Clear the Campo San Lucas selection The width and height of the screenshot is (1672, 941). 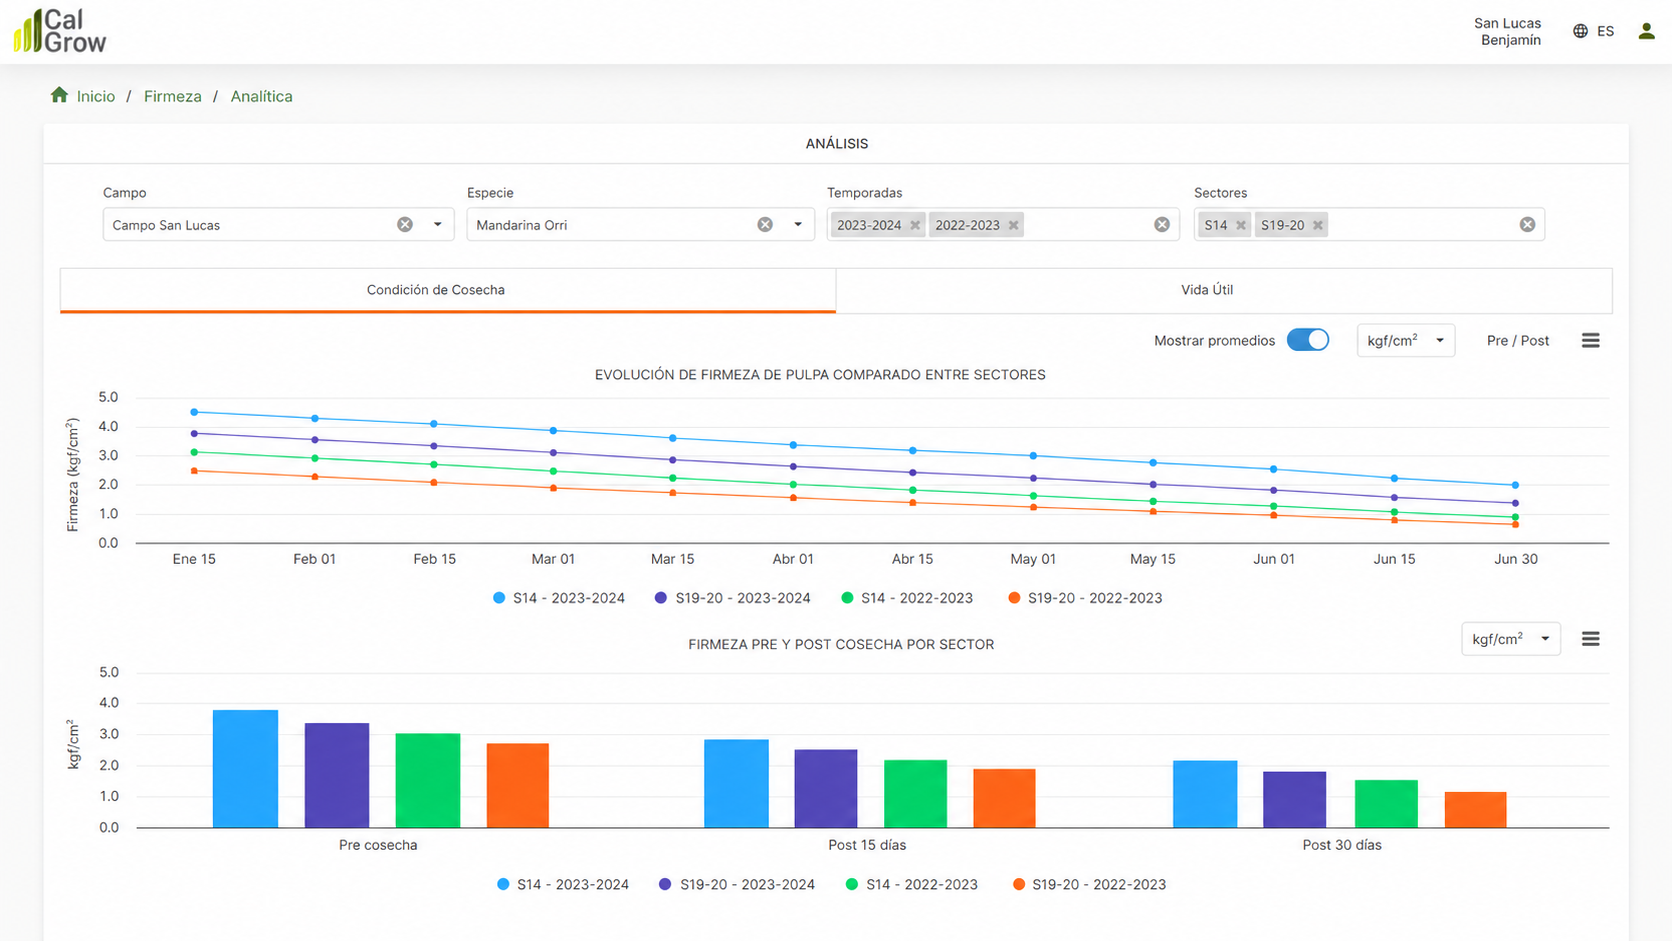[x=405, y=225]
